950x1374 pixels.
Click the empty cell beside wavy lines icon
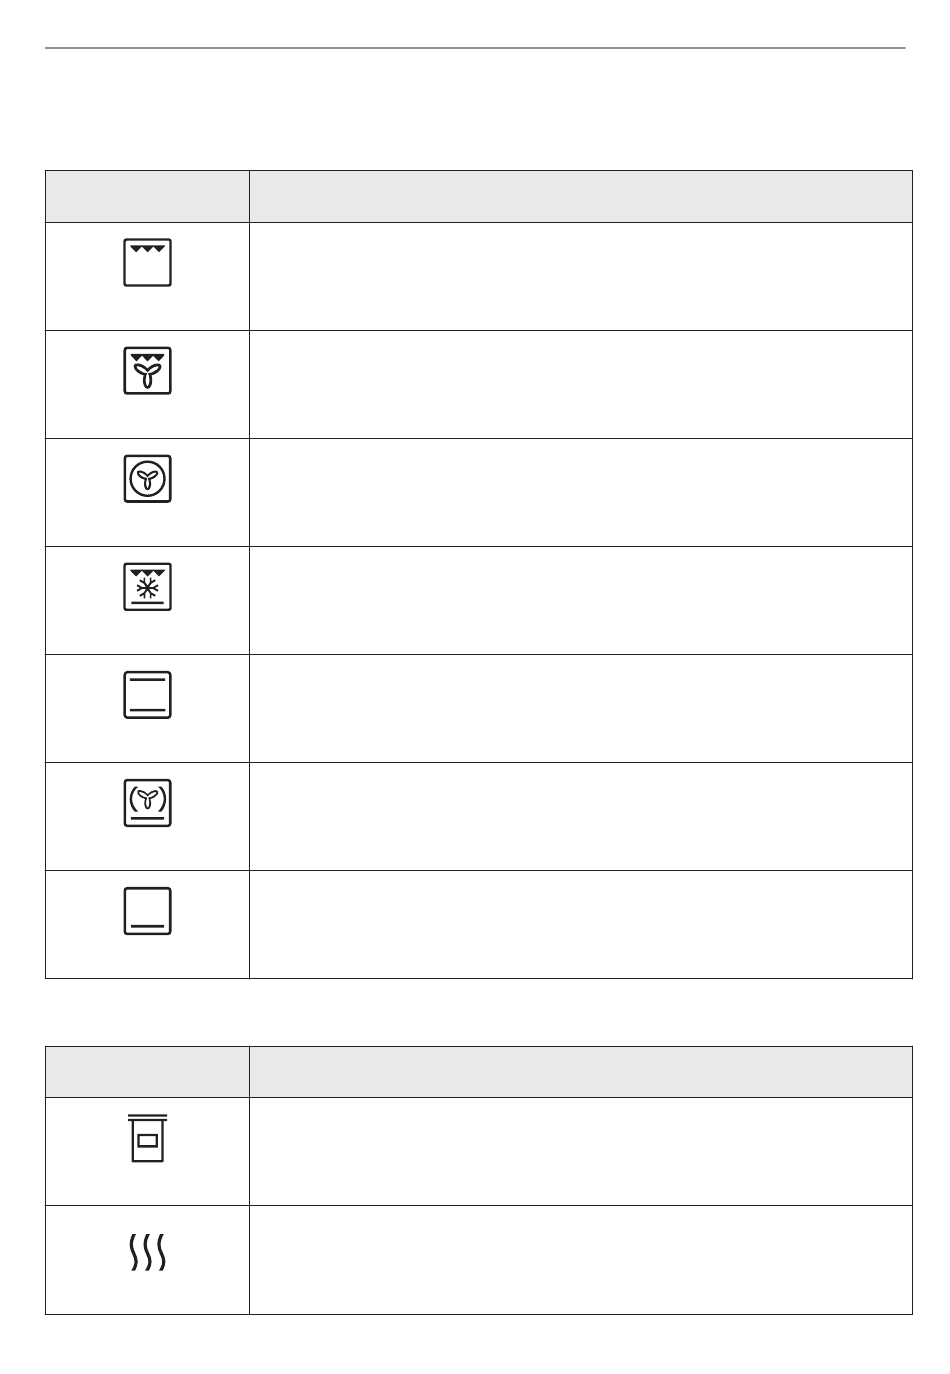pyautogui.click(x=581, y=1260)
